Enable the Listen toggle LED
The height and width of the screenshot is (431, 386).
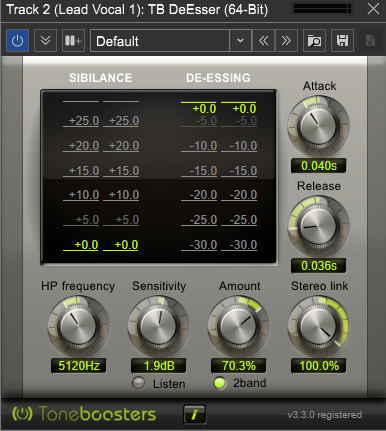pos(138,383)
